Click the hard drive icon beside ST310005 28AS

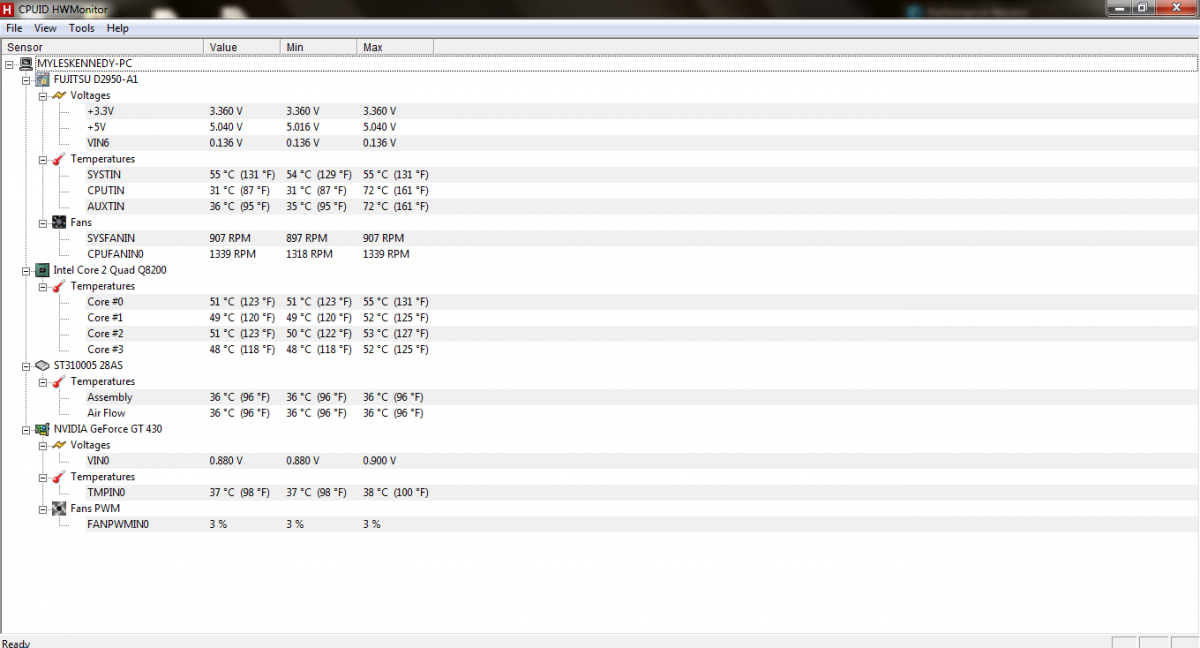pos(42,365)
